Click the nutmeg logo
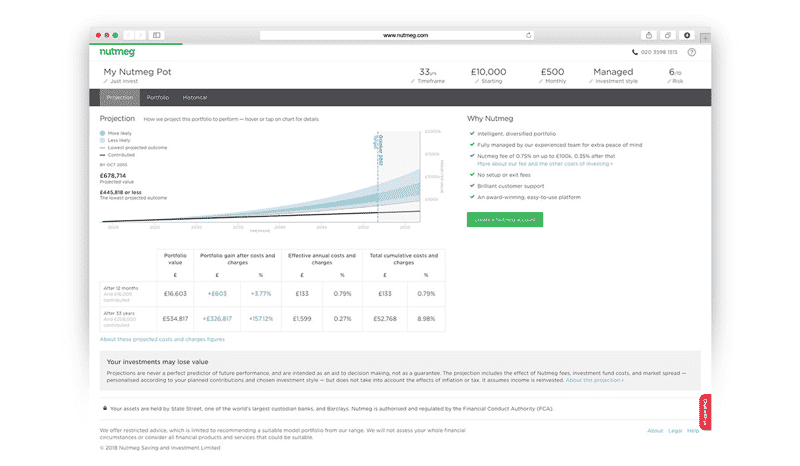 click(117, 52)
